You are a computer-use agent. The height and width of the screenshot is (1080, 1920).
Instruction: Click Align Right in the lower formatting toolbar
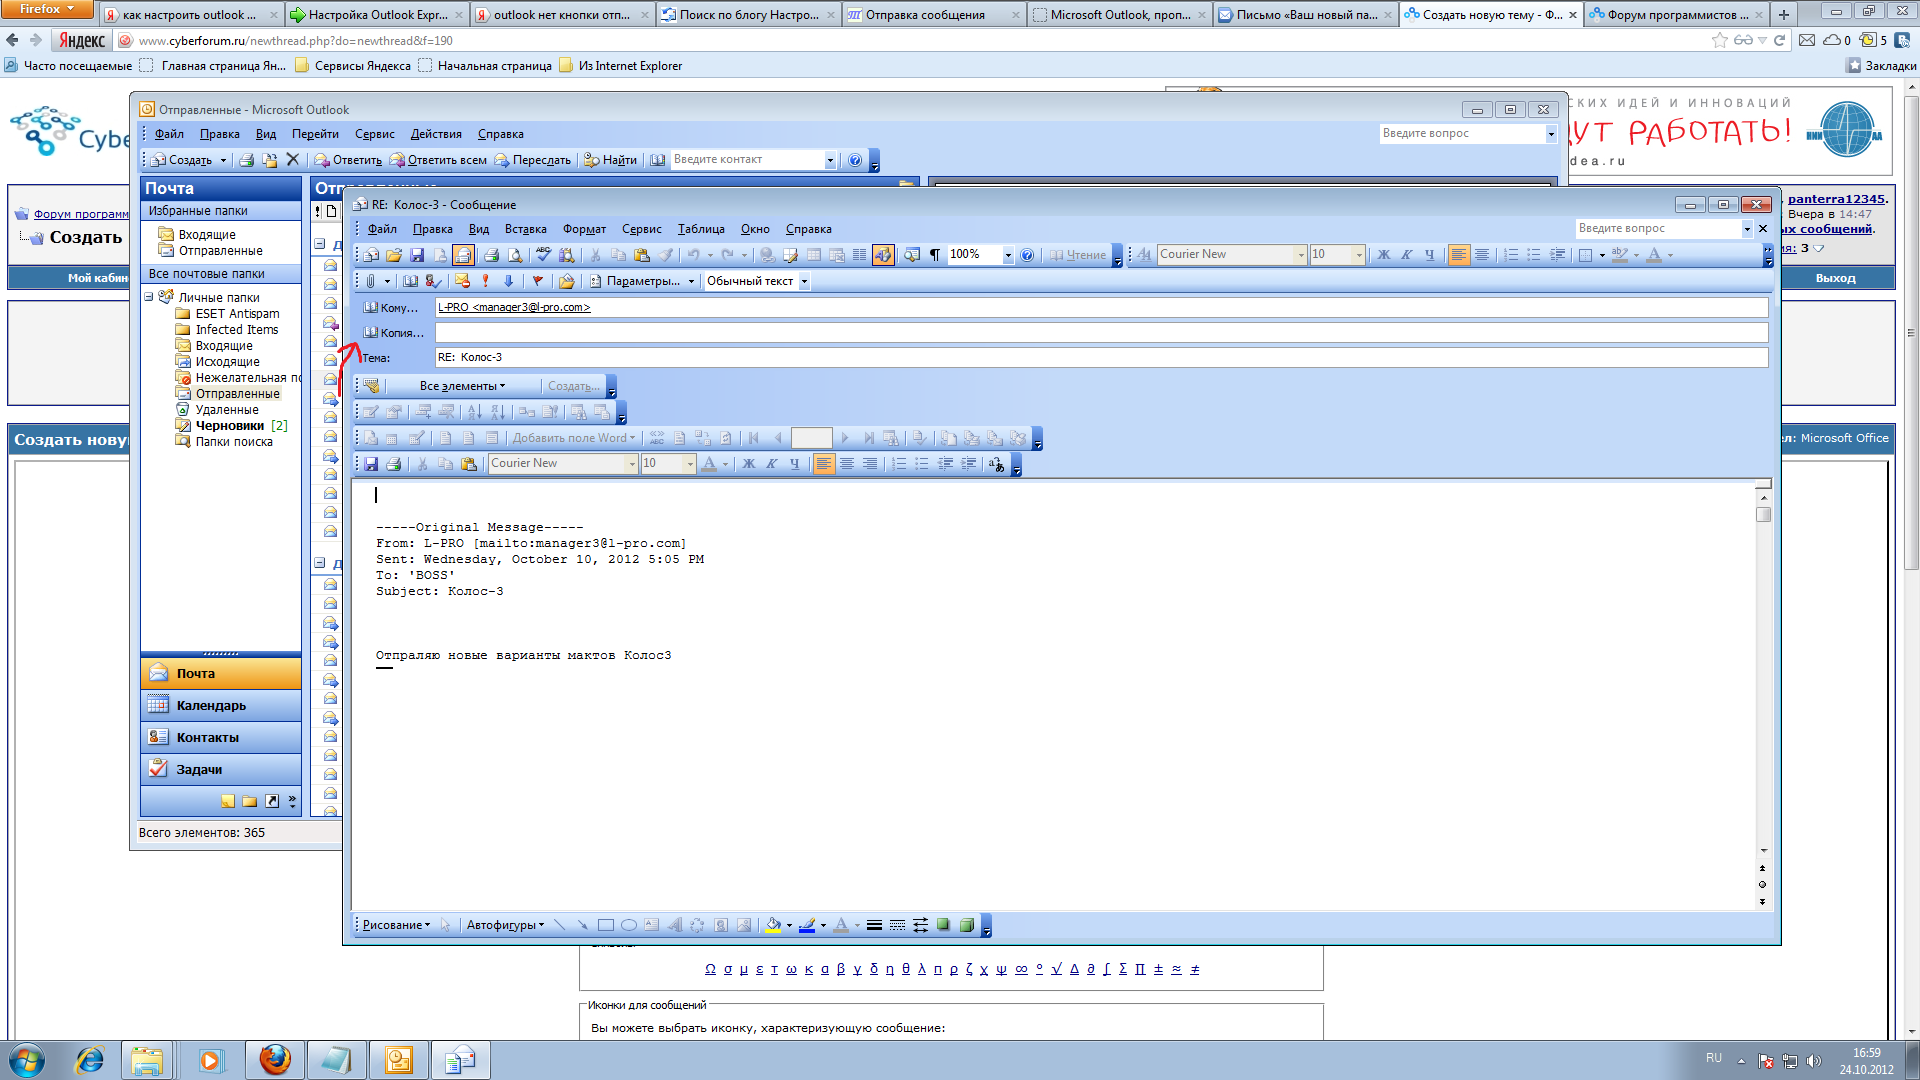point(870,464)
